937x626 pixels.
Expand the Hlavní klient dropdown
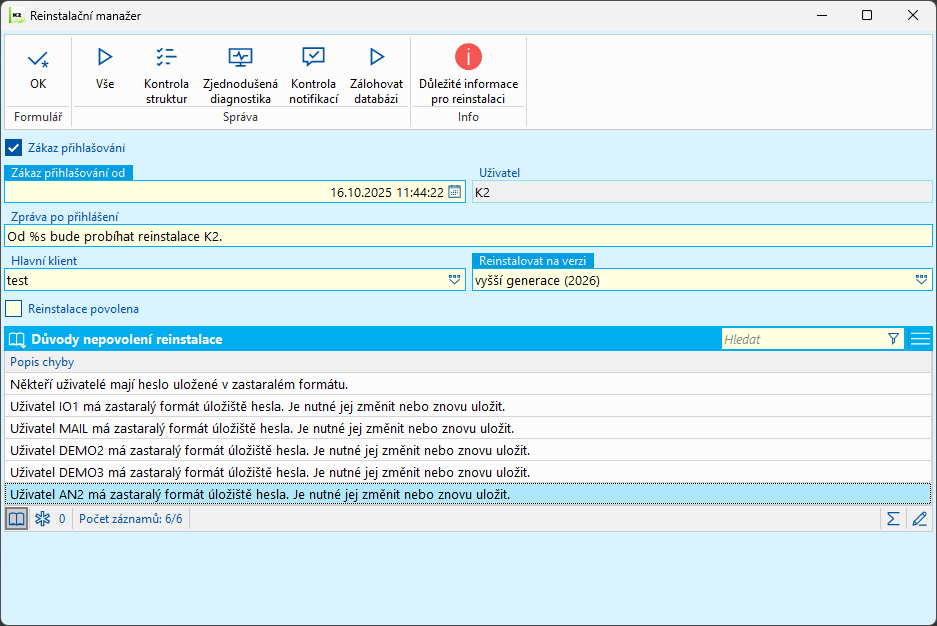point(455,281)
